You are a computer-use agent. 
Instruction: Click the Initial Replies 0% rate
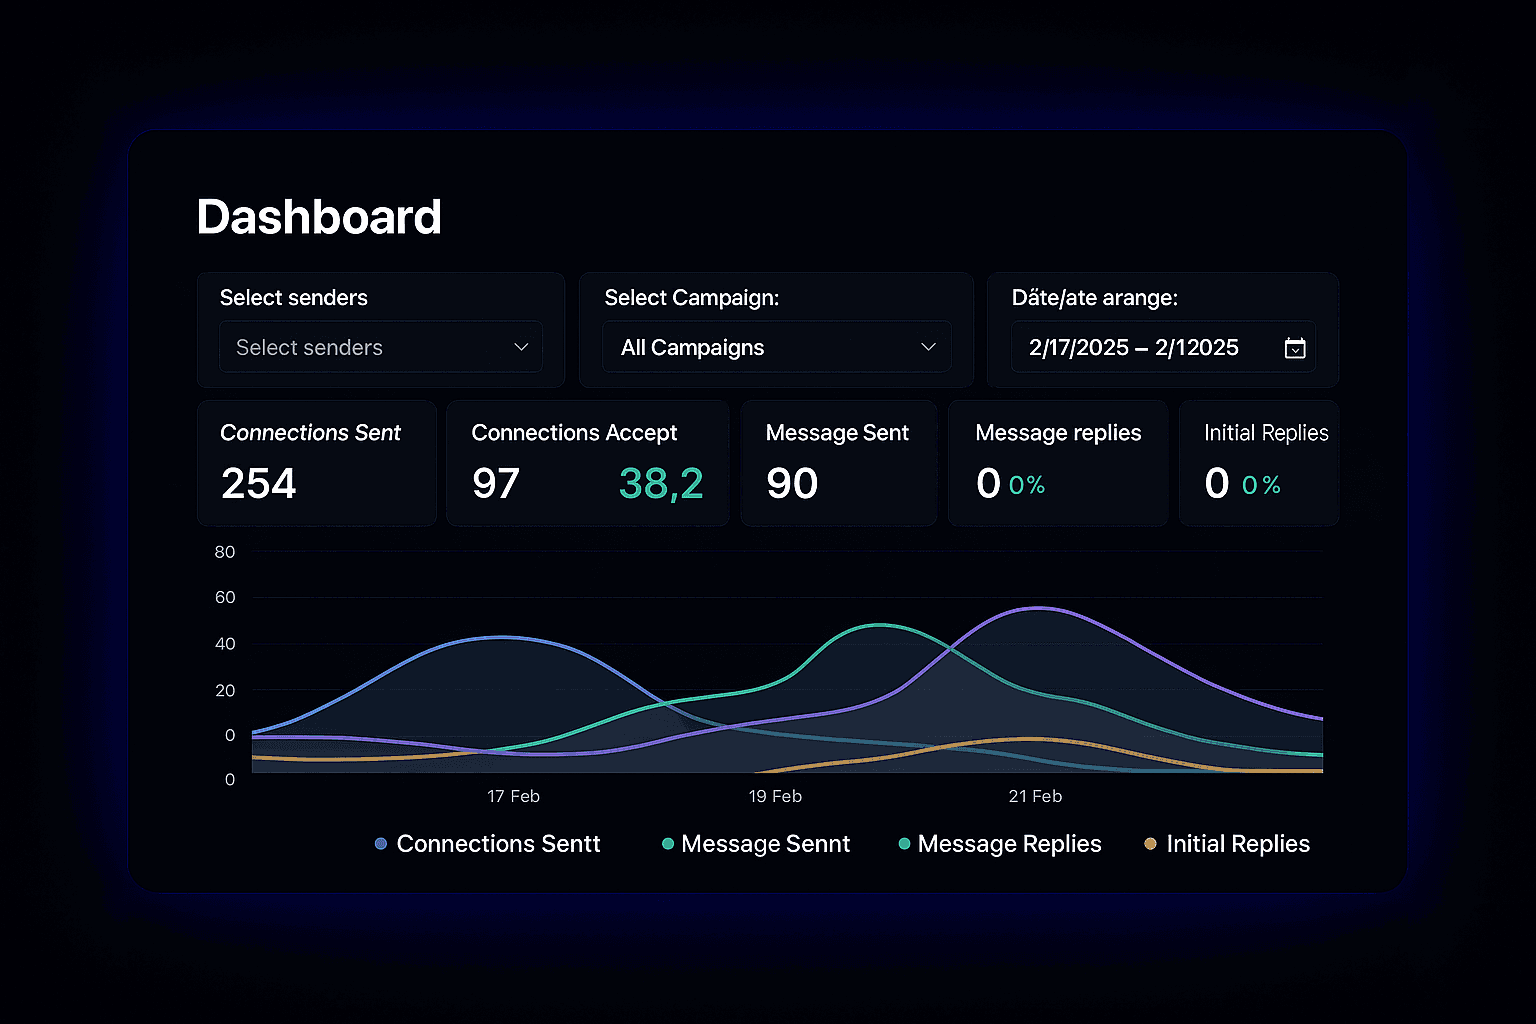coord(1261,485)
